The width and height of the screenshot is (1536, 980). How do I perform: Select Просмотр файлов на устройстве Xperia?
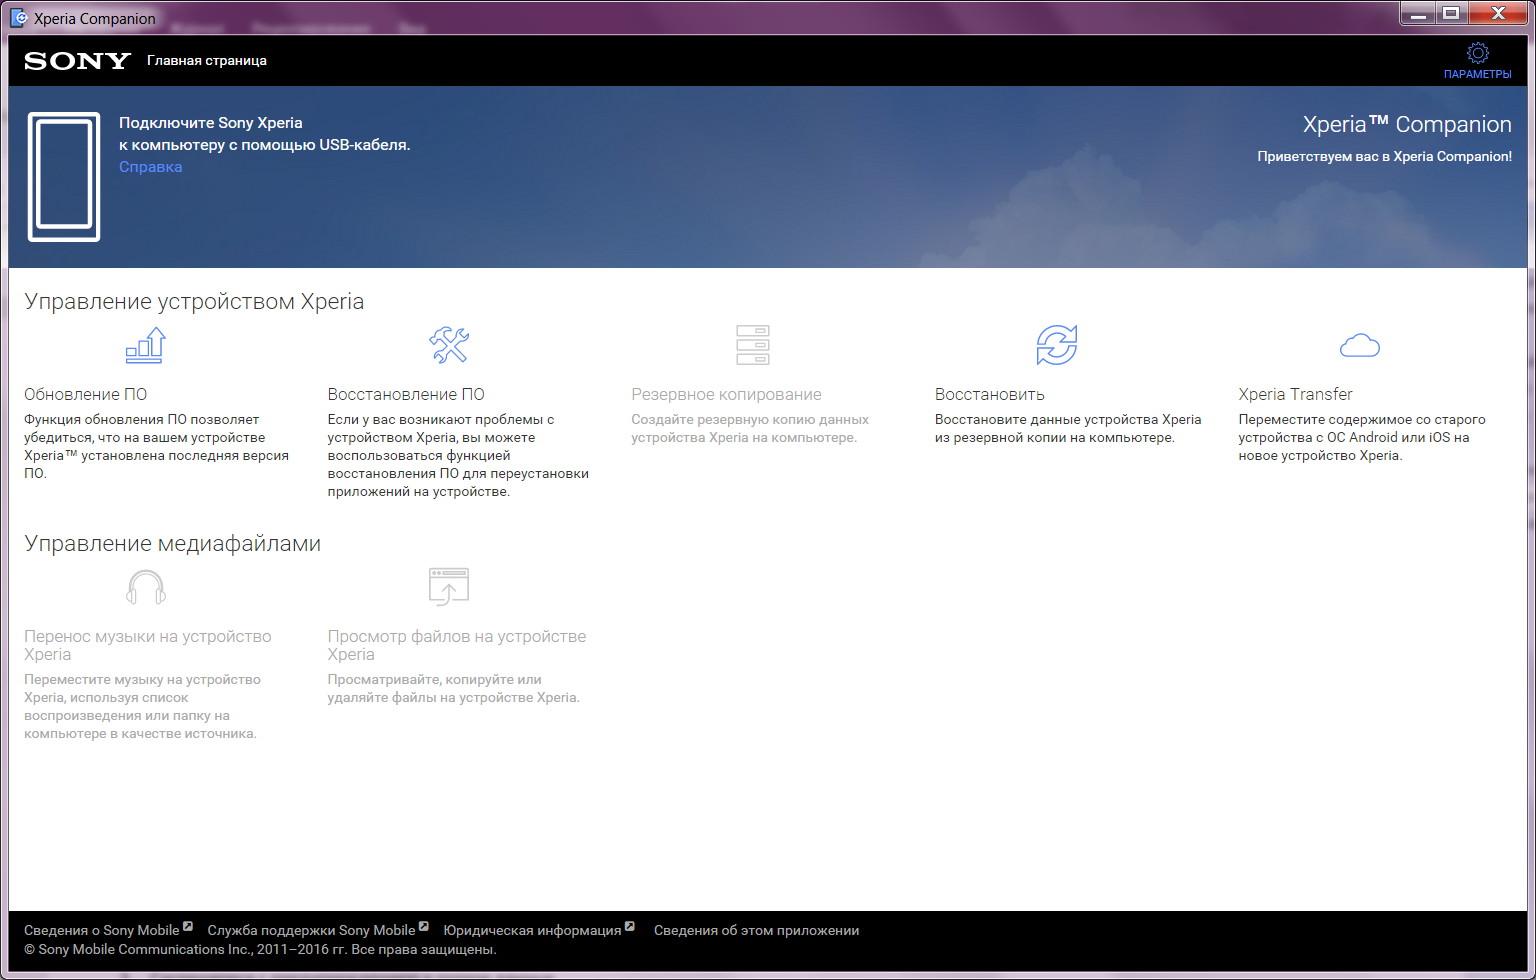(x=457, y=645)
